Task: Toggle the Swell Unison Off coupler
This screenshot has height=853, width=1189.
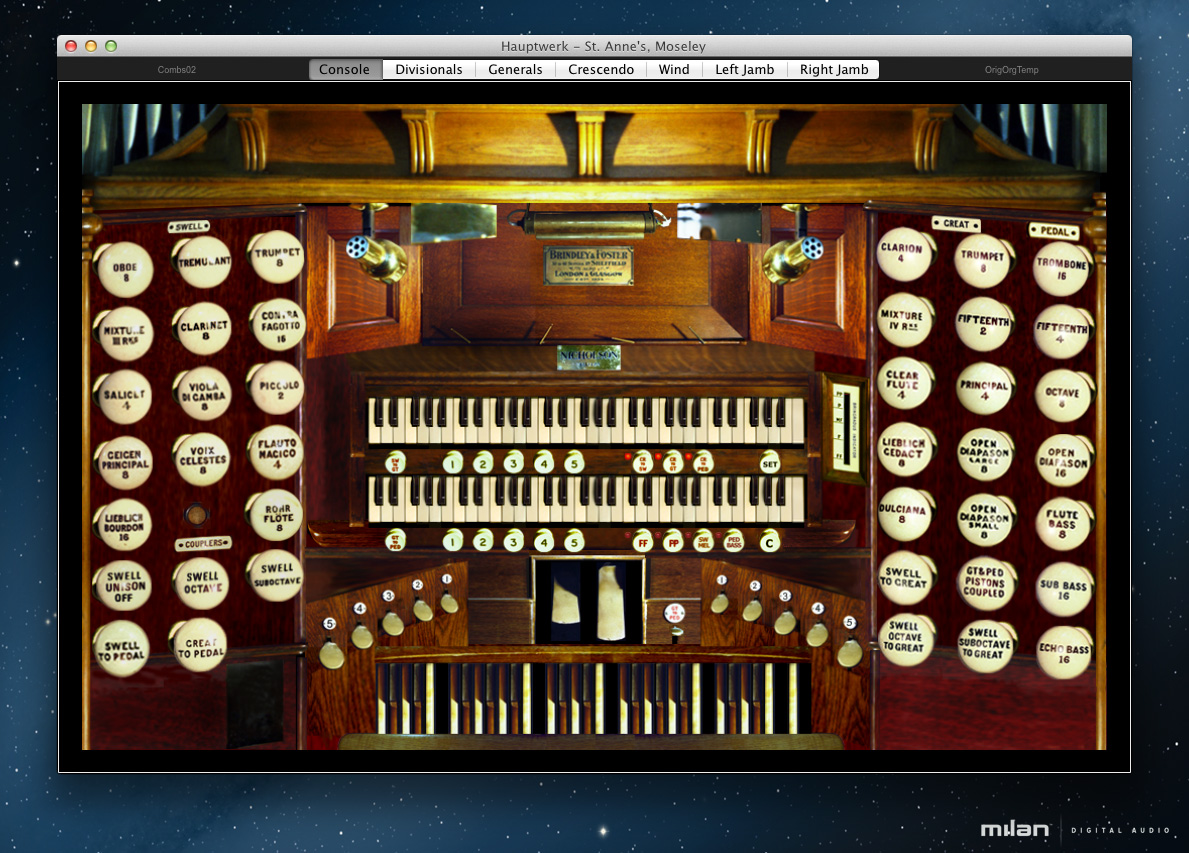Action: click(124, 585)
